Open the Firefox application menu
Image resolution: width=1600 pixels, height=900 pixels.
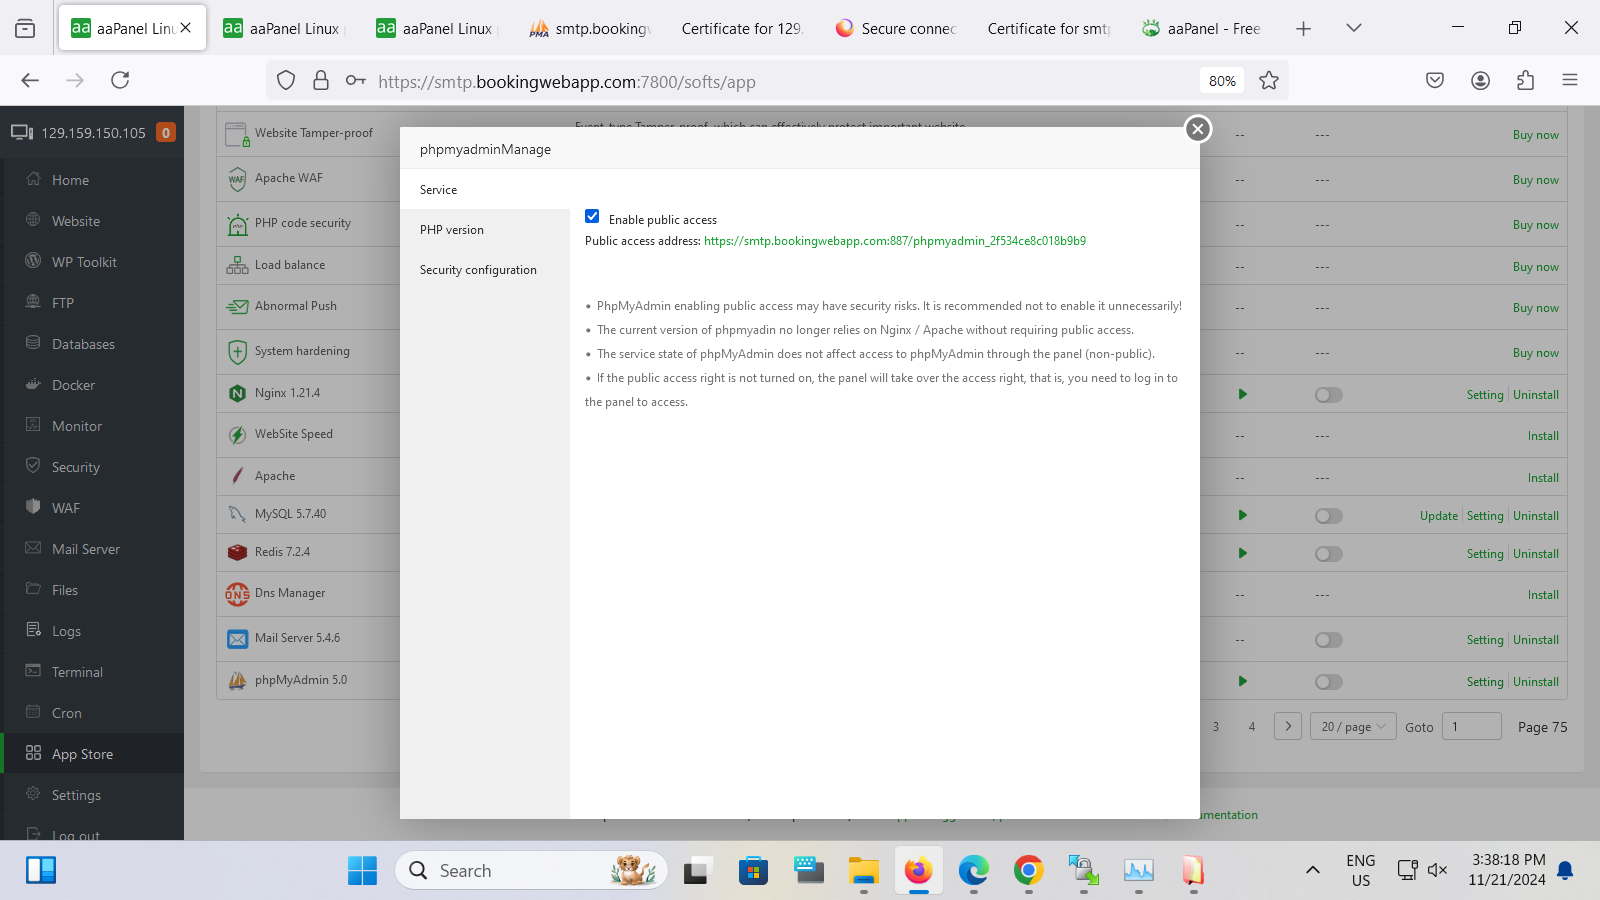pos(1570,80)
